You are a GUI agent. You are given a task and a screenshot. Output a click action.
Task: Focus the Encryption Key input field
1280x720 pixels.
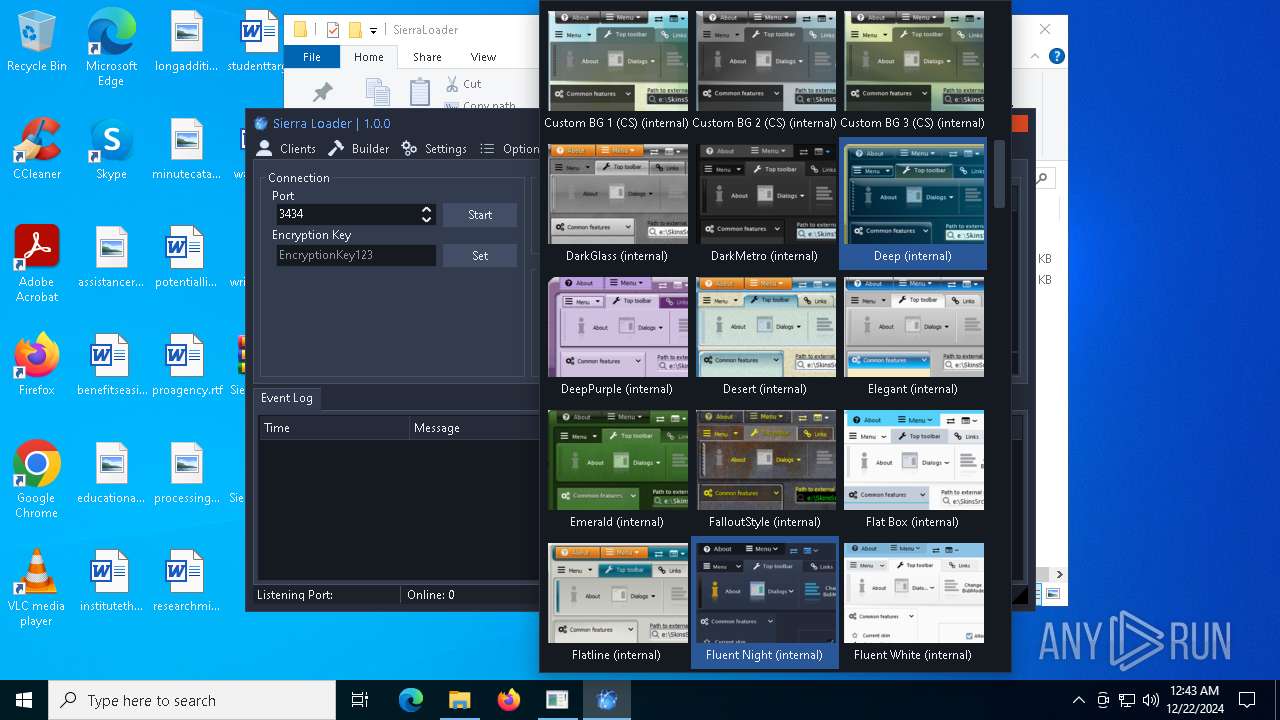[356, 255]
